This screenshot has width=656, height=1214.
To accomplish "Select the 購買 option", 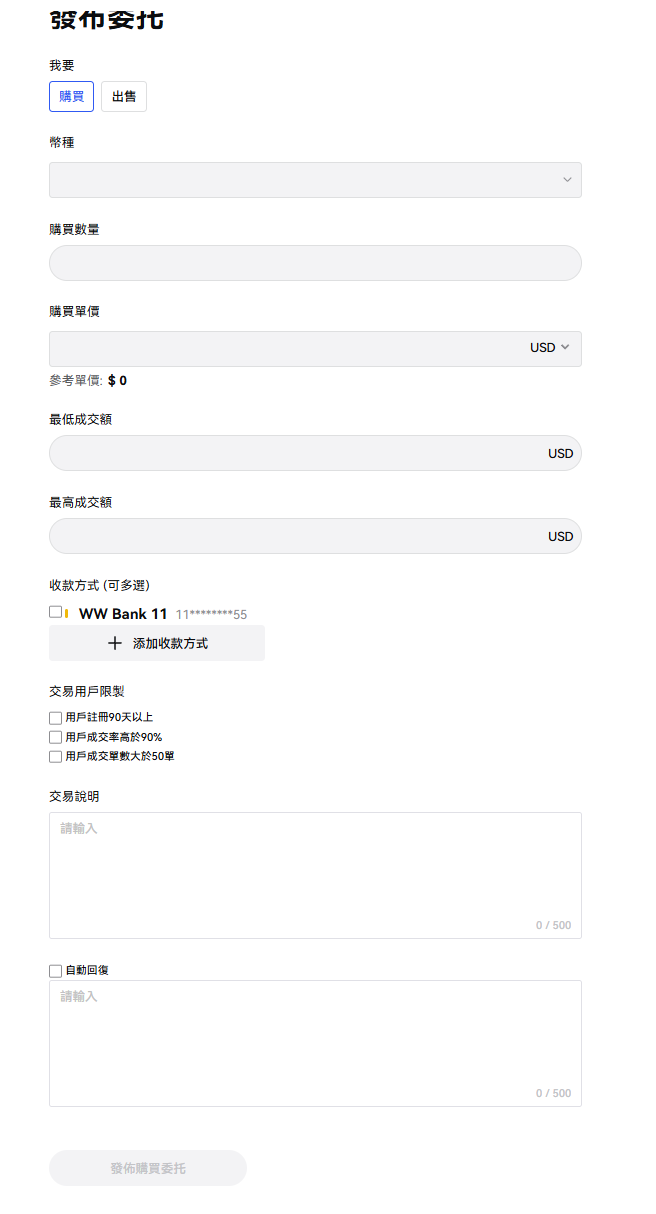I will [71, 97].
